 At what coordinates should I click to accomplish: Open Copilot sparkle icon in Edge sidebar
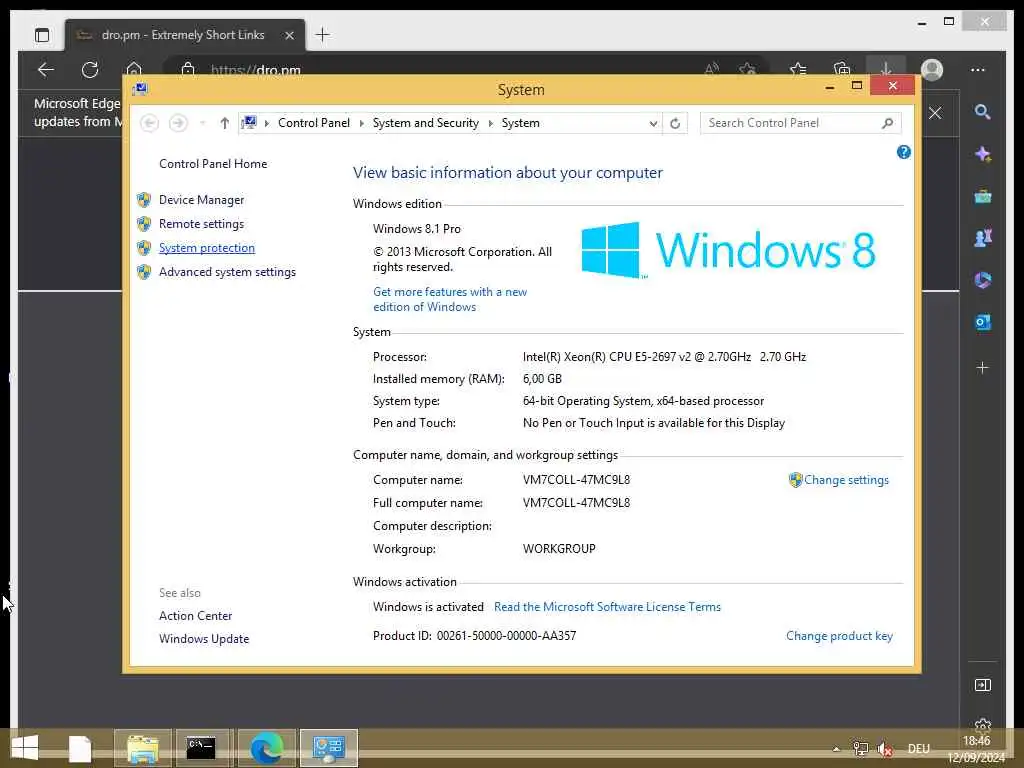coord(983,154)
